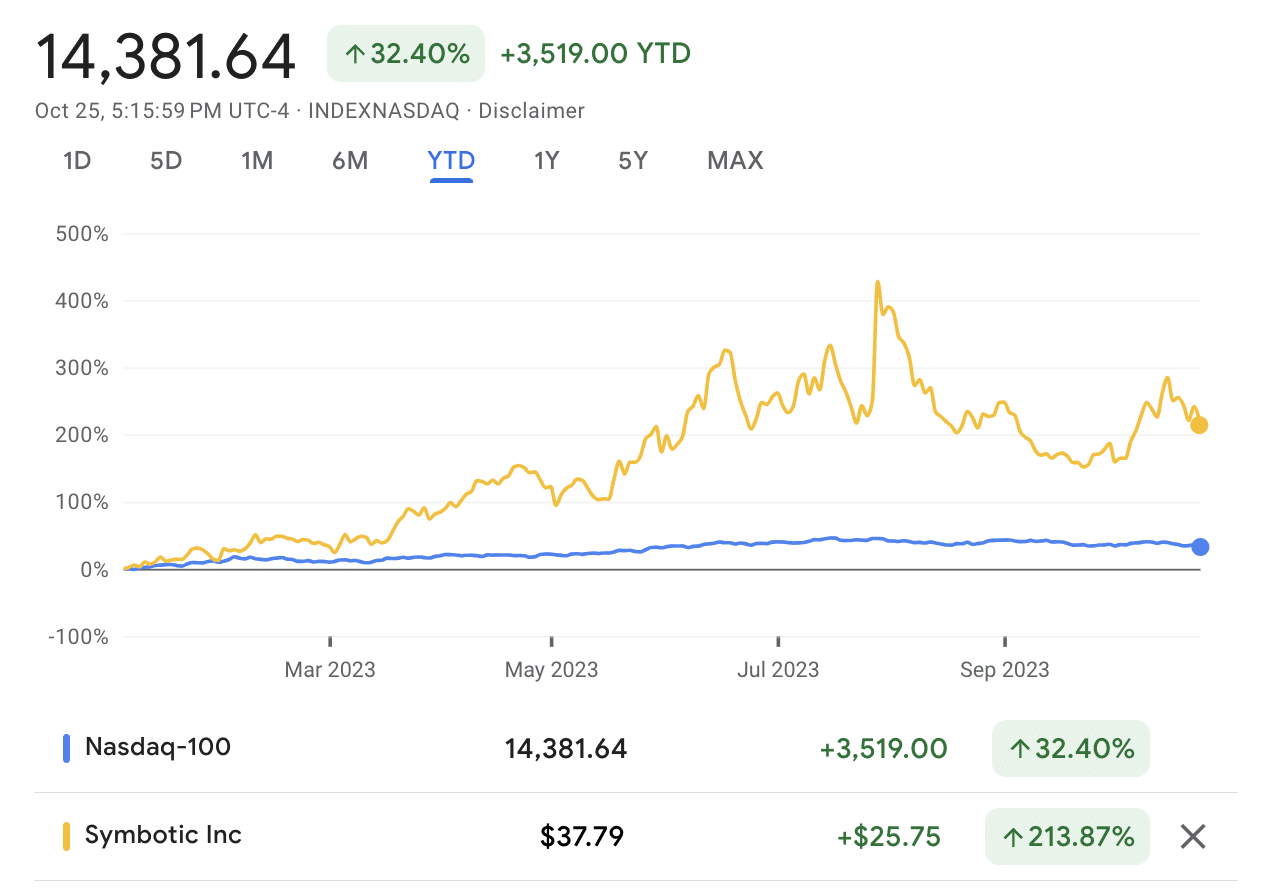Image resolution: width=1262 pixels, height=890 pixels.
Task: Click the yellow Symbolic Inc legend color bar
Action: 66,836
